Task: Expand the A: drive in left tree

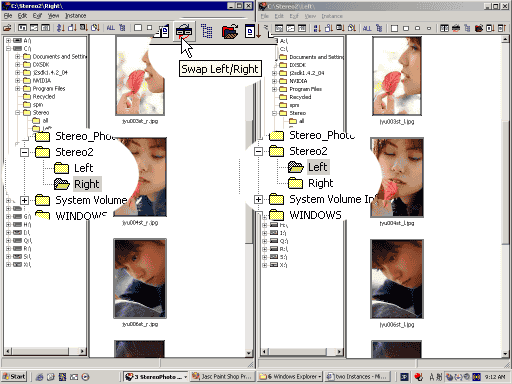Action: tap(8, 41)
